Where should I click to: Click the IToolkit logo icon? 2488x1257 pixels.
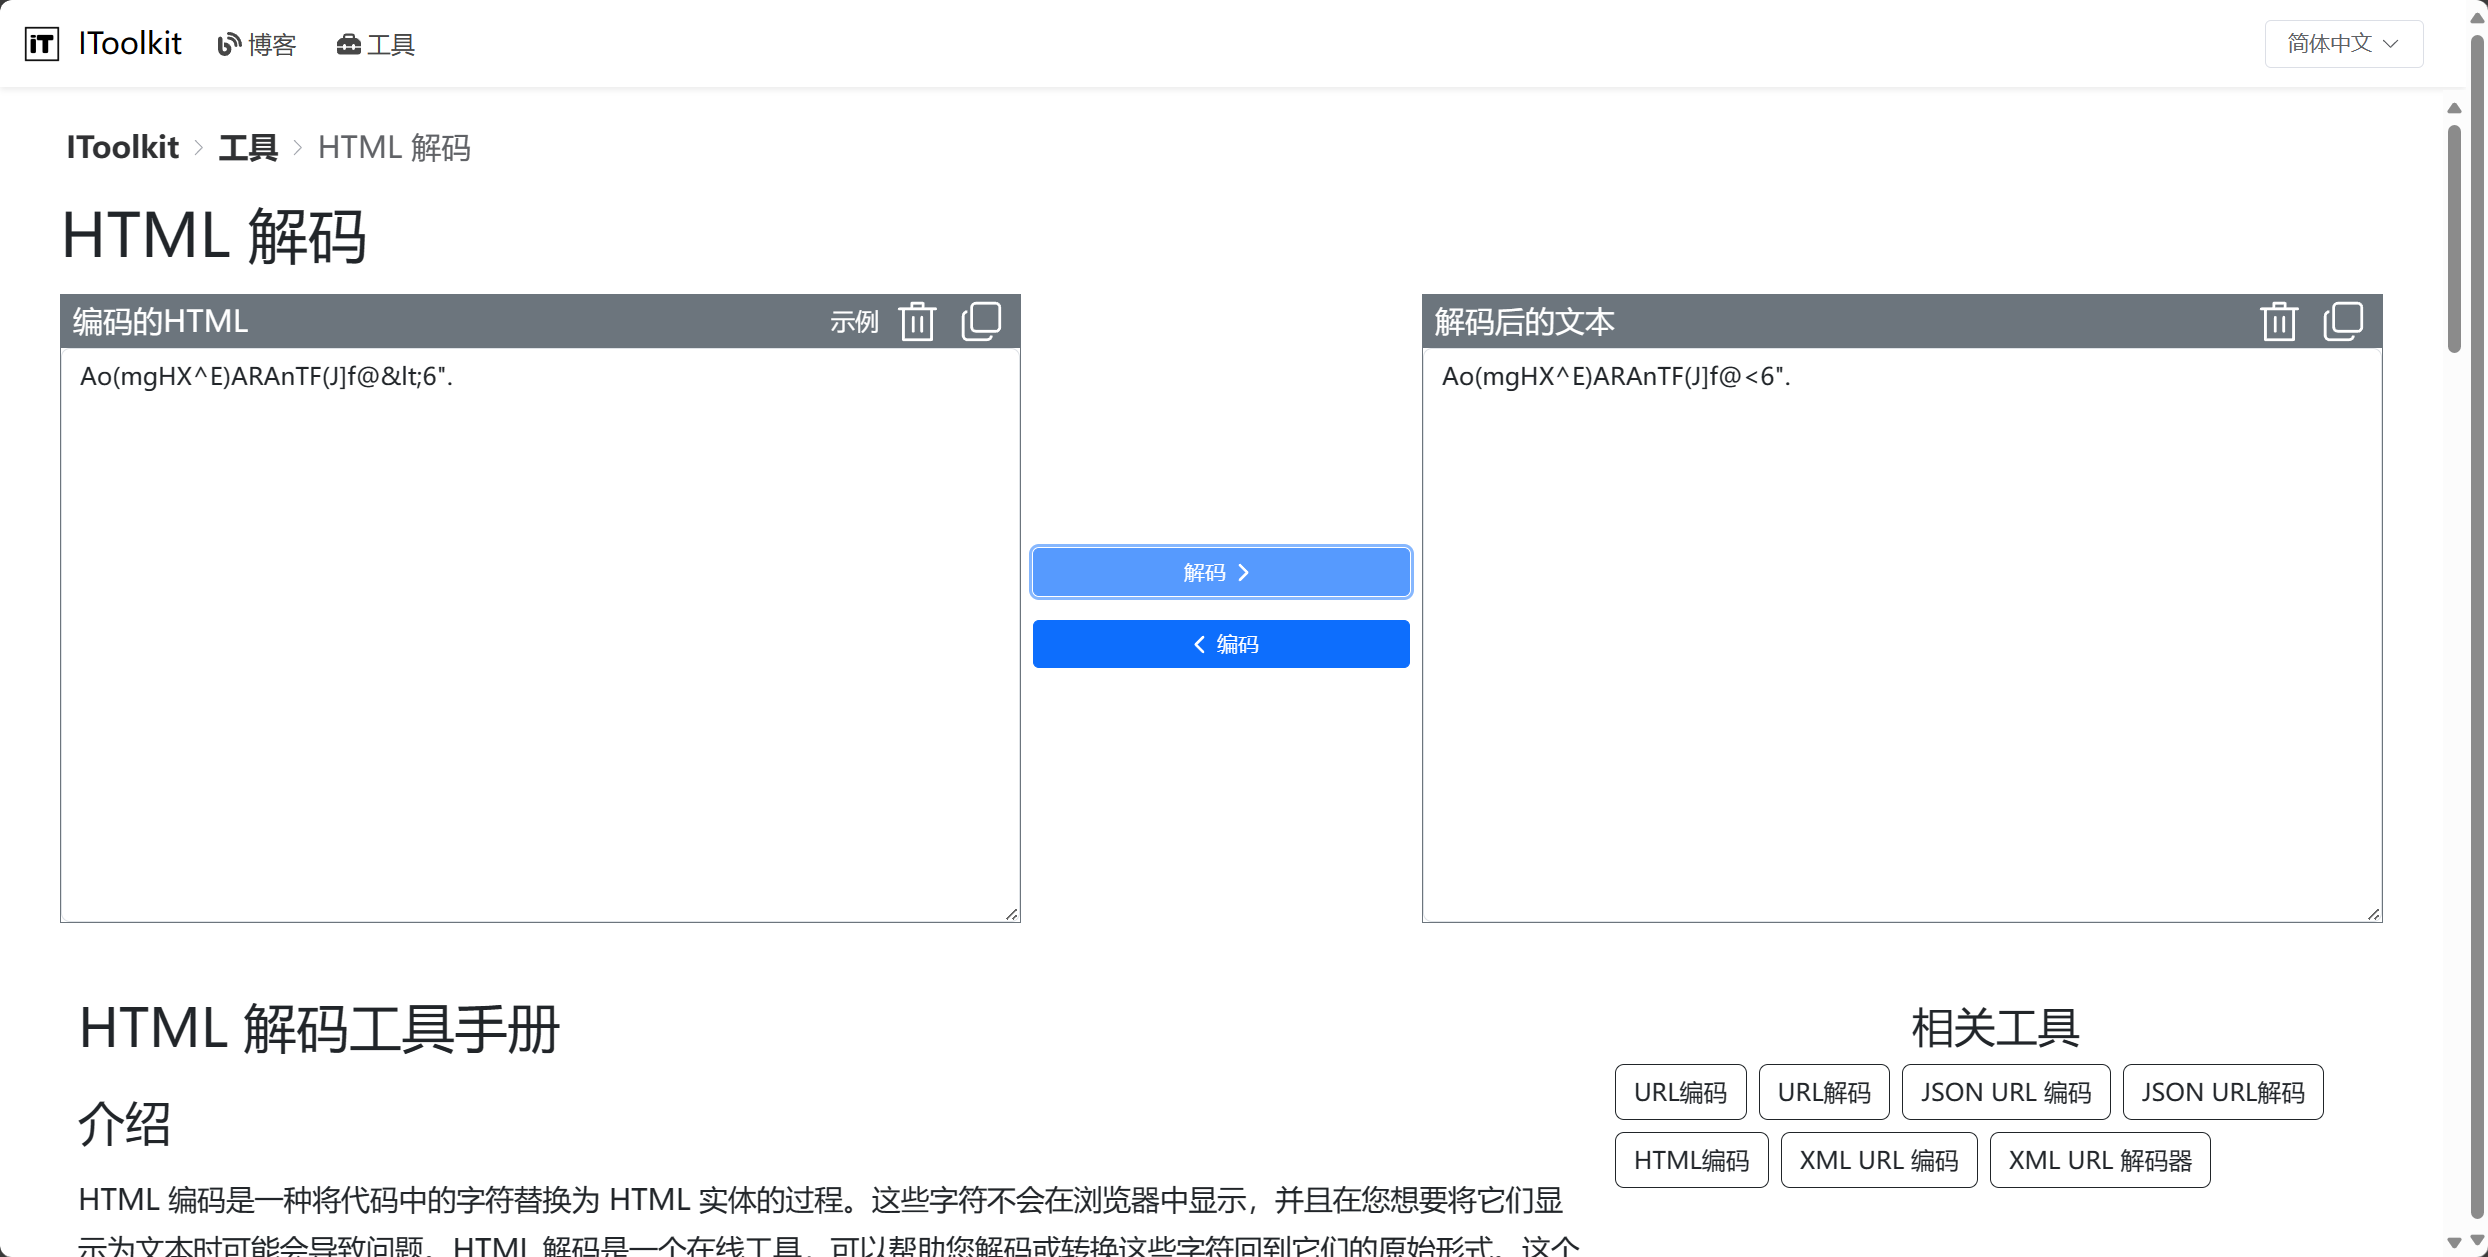pyautogui.click(x=42, y=44)
